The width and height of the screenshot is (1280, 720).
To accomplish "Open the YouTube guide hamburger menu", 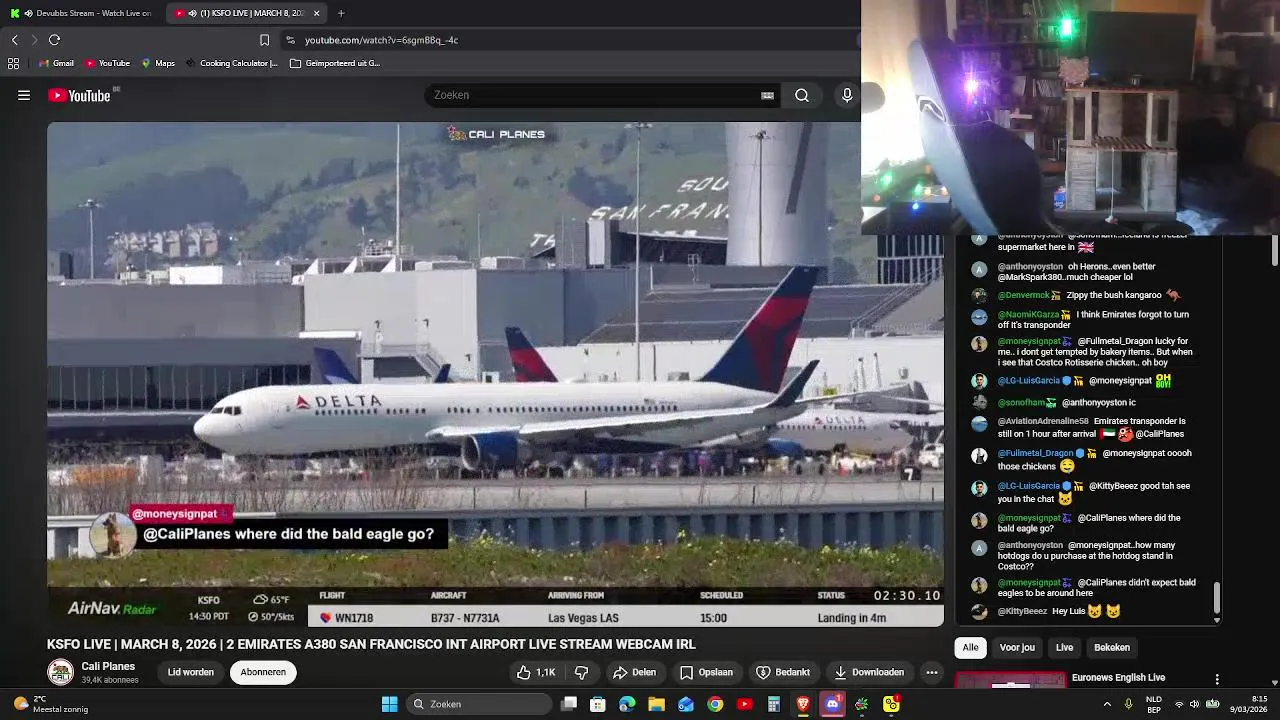I will point(24,95).
